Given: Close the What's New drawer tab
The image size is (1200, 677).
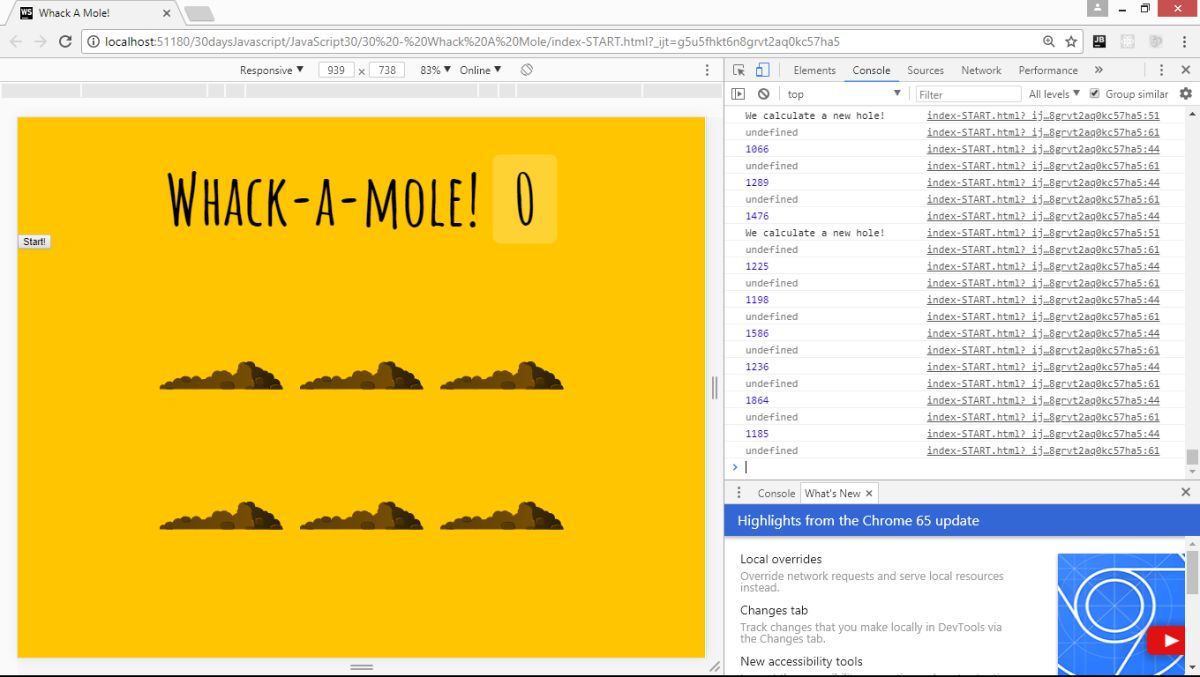Looking at the screenshot, I should tap(869, 493).
